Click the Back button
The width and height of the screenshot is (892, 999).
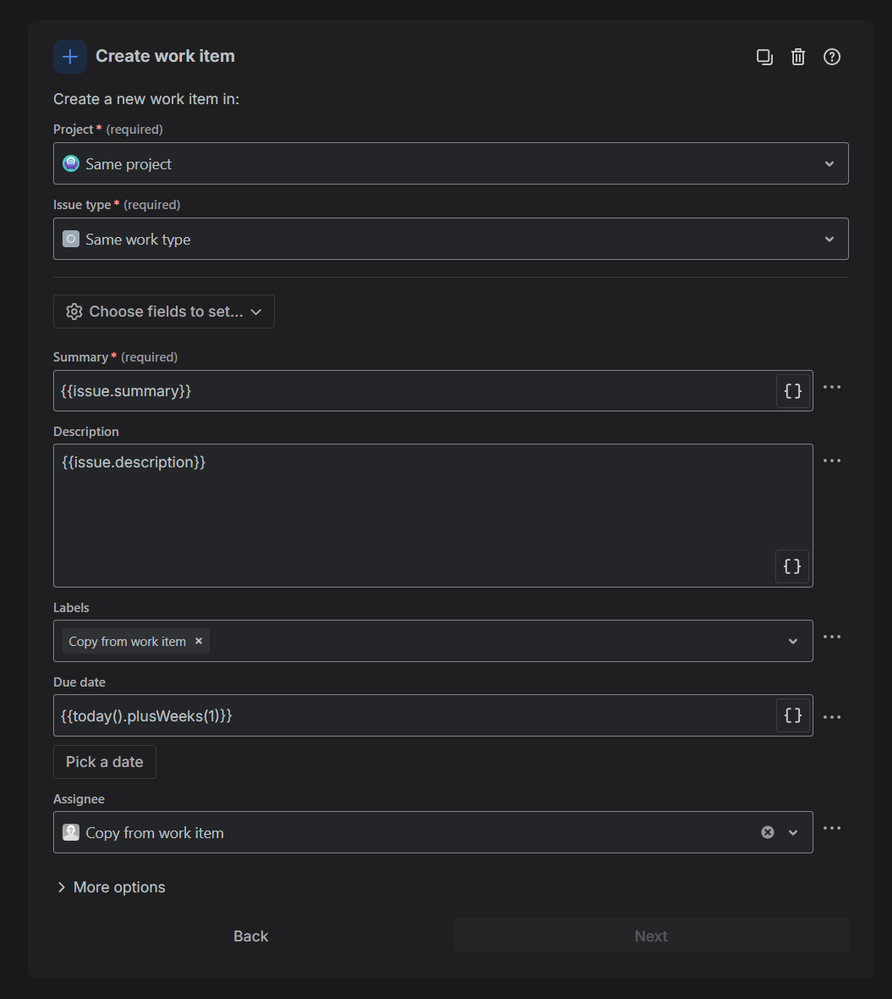250,936
